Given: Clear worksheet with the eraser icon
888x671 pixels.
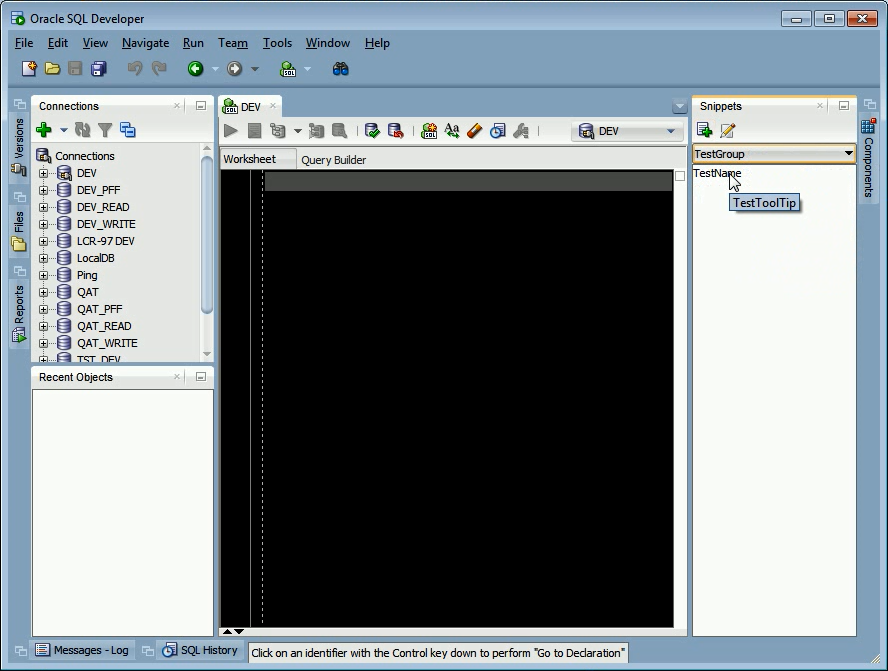Looking at the screenshot, I should 475,131.
